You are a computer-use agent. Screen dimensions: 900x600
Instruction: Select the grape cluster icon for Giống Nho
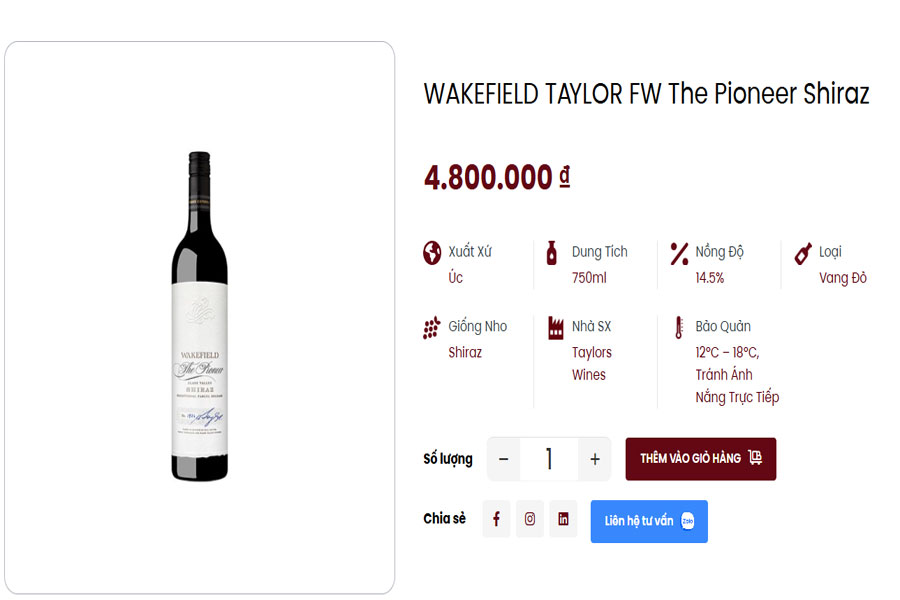click(x=432, y=326)
